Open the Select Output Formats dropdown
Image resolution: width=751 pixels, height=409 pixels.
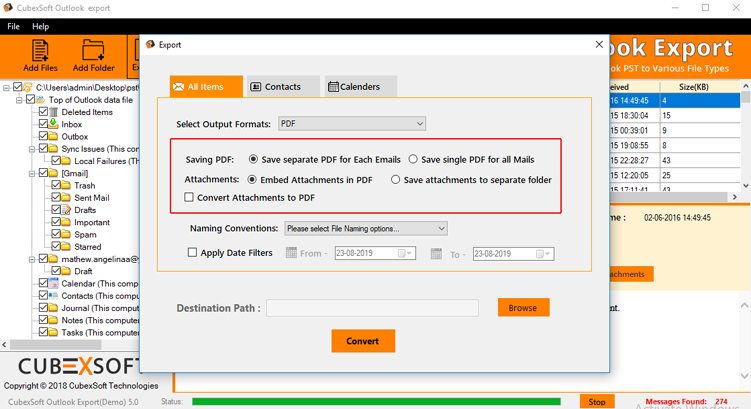tap(351, 124)
